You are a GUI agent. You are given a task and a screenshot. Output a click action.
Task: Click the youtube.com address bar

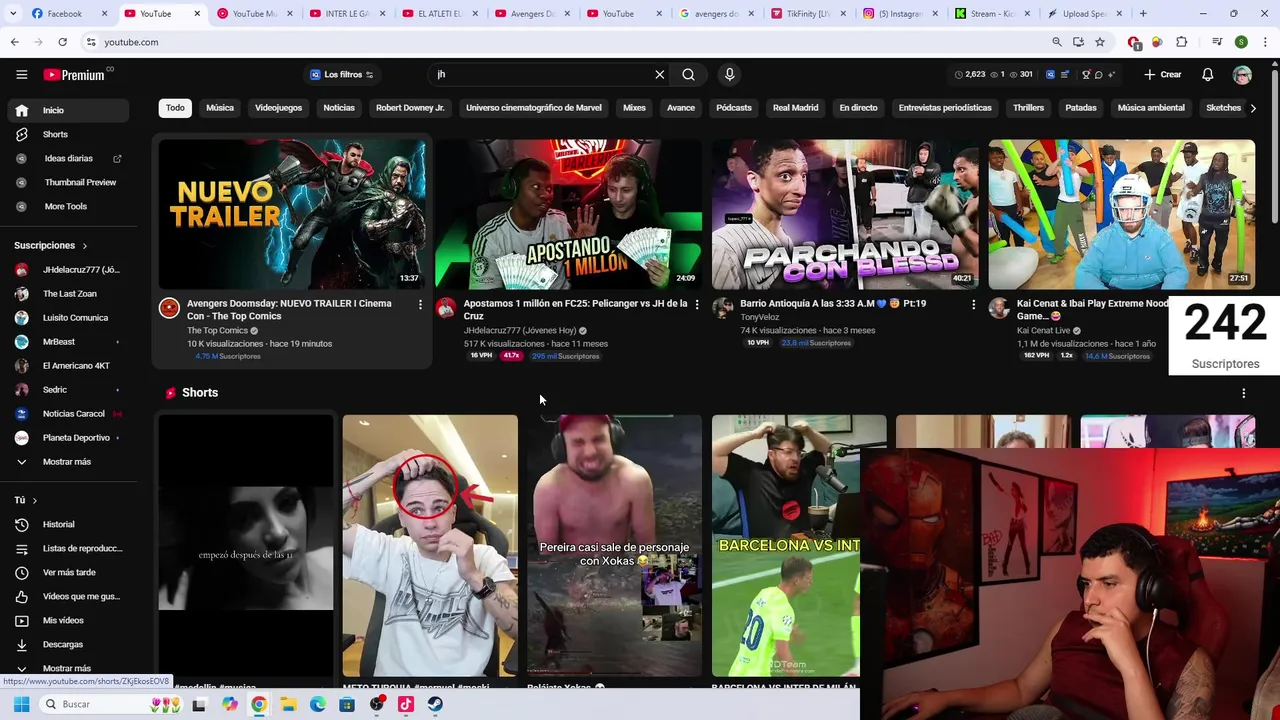pos(560,42)
